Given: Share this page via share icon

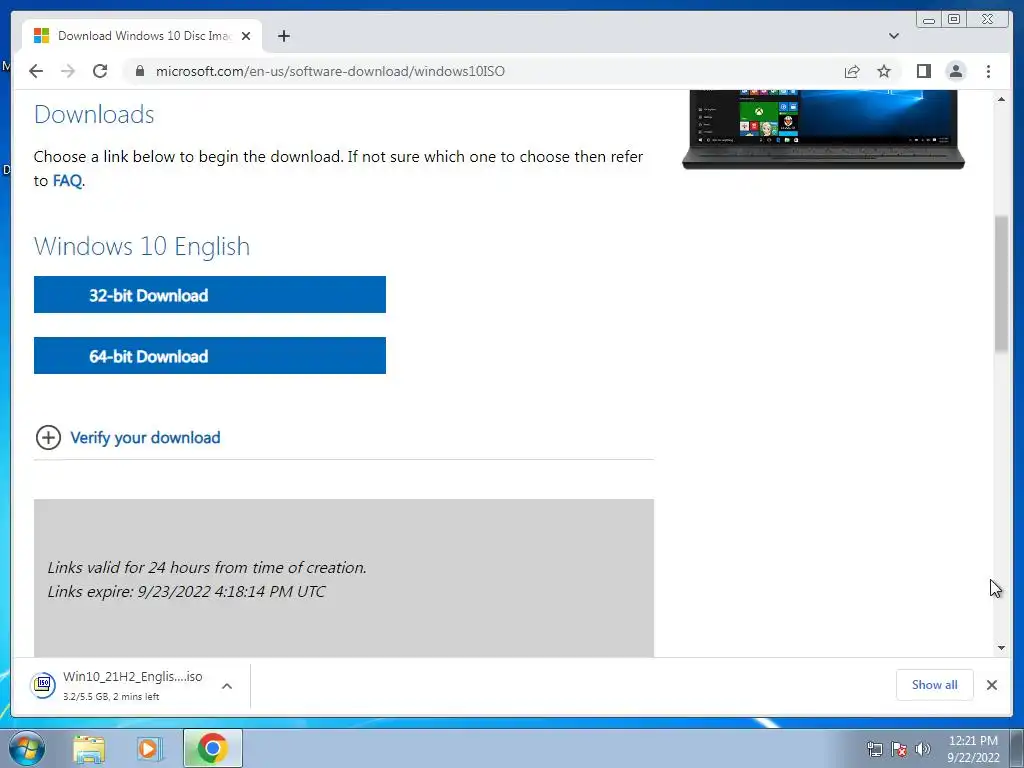Looking at the screenshot, I should pyautogui.click(x=852, y=71).
